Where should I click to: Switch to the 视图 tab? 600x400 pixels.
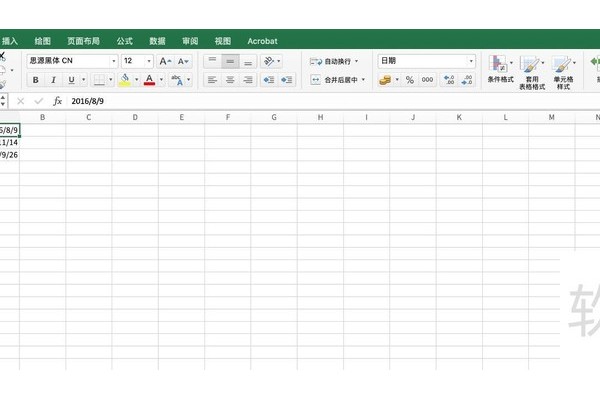click(x=223, y=41)
